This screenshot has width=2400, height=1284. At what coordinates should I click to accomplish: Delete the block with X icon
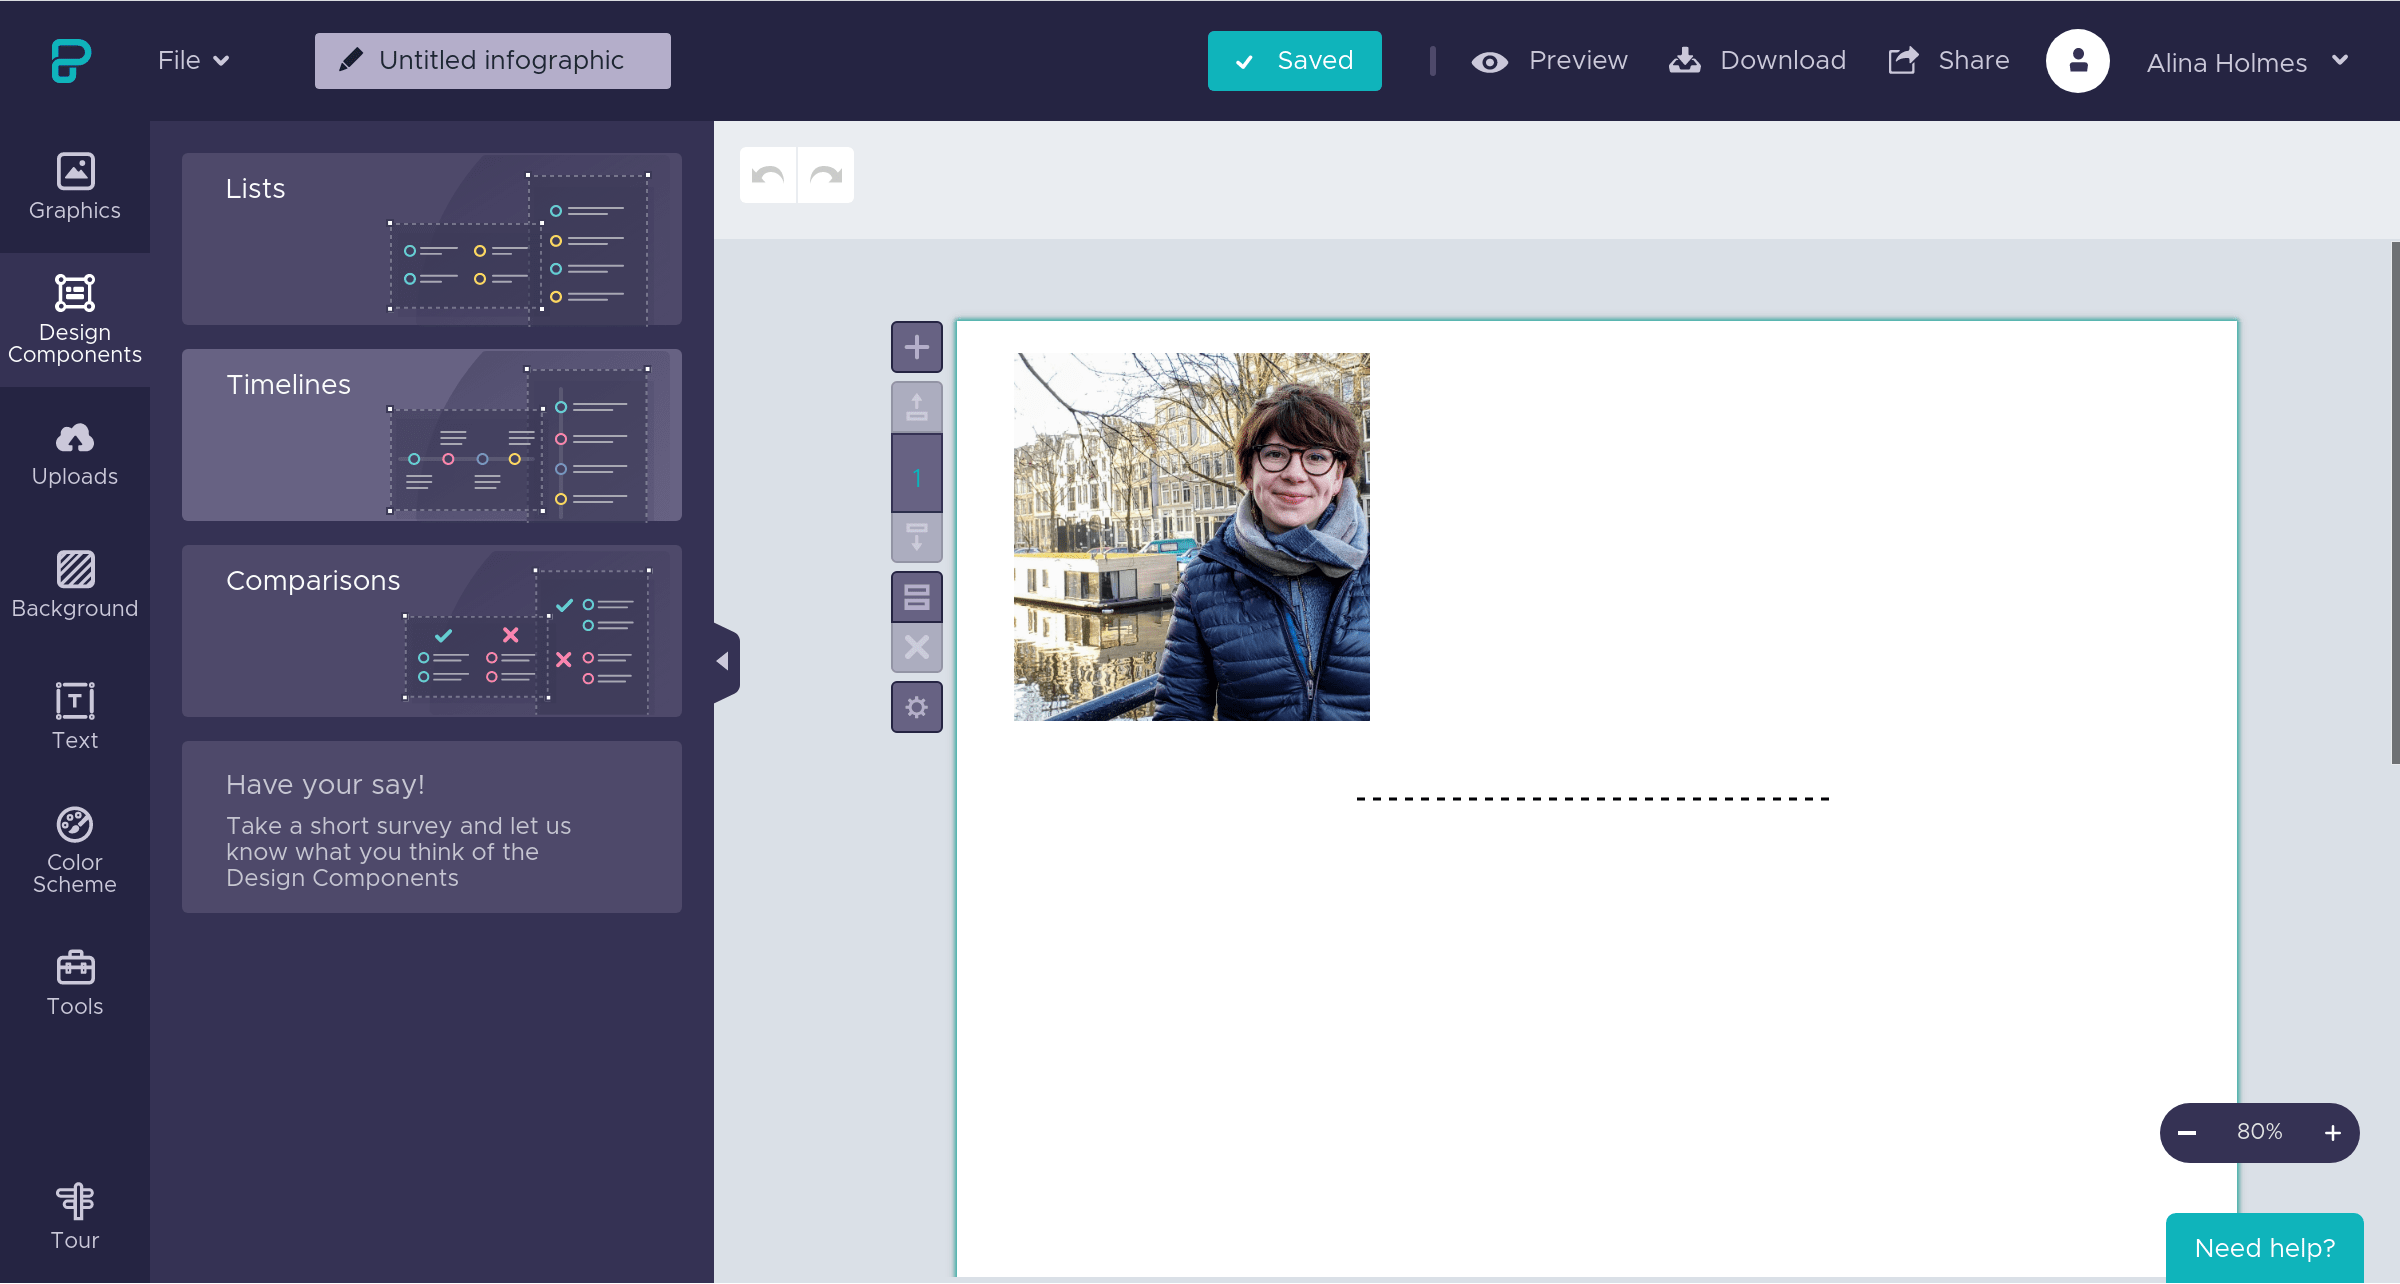pos(917,647)
